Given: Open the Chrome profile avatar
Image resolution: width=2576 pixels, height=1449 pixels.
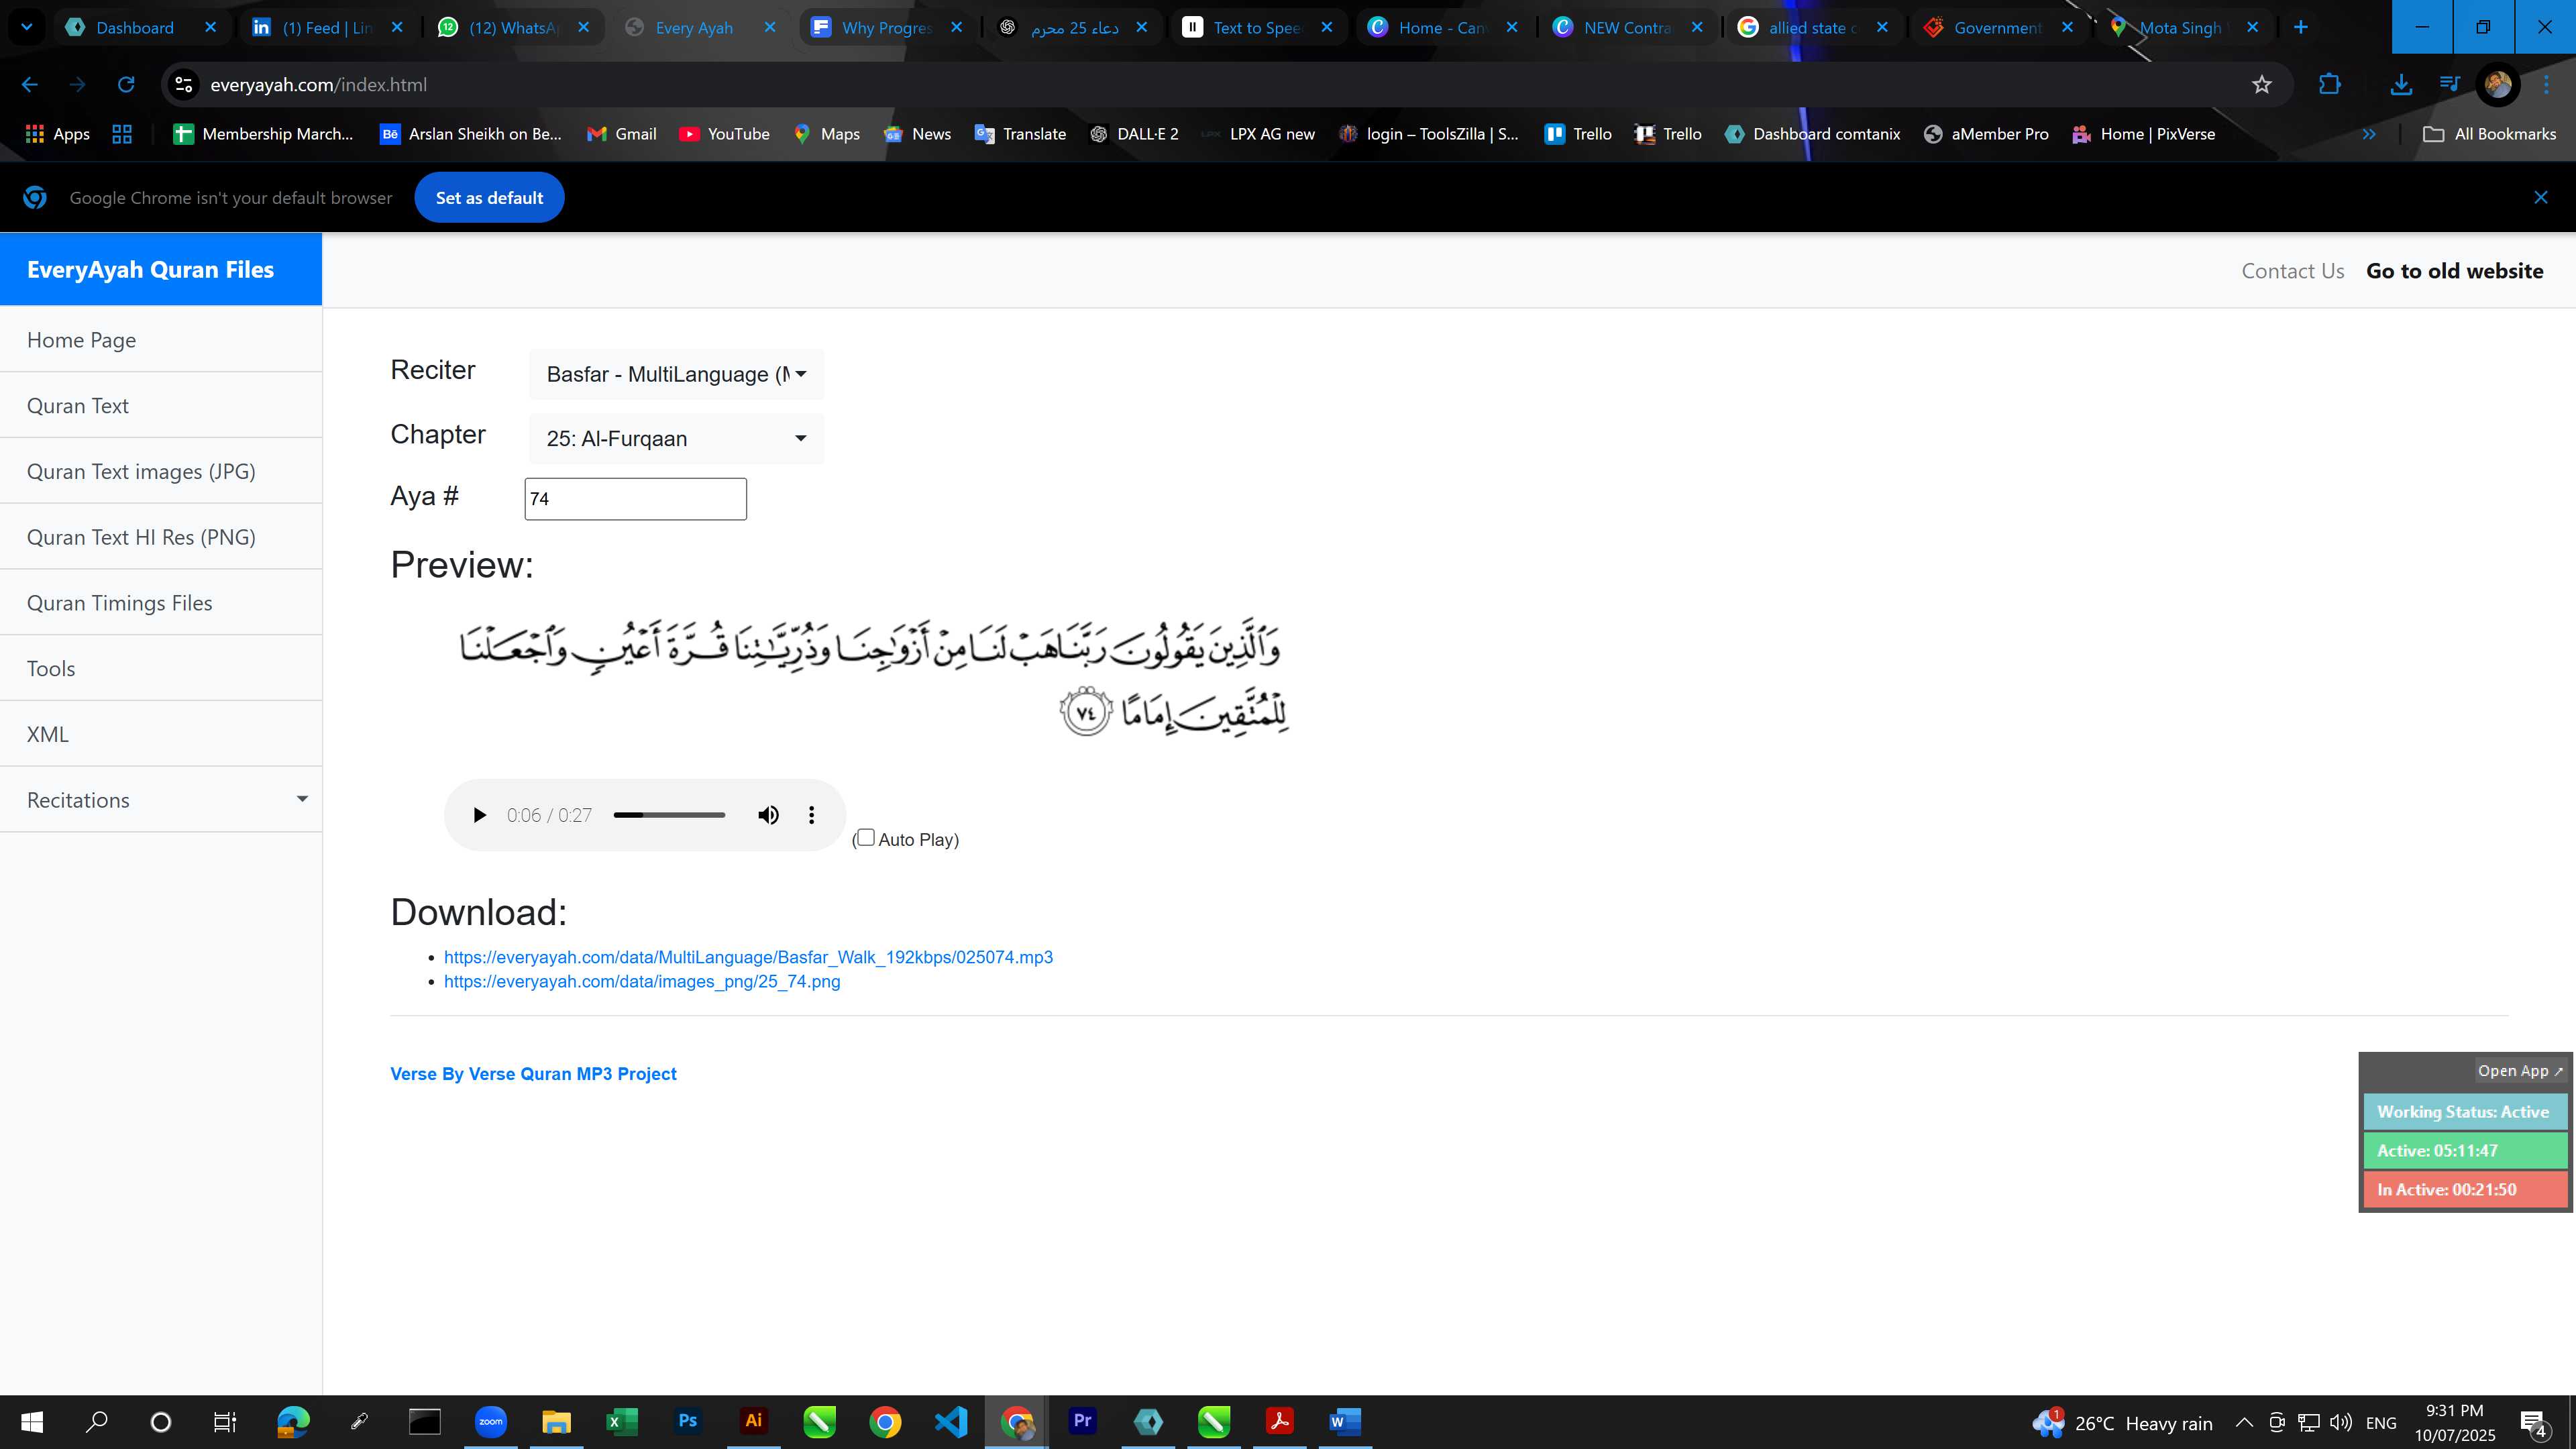Looking at the screenshot, I should (x=2497, y=85).
